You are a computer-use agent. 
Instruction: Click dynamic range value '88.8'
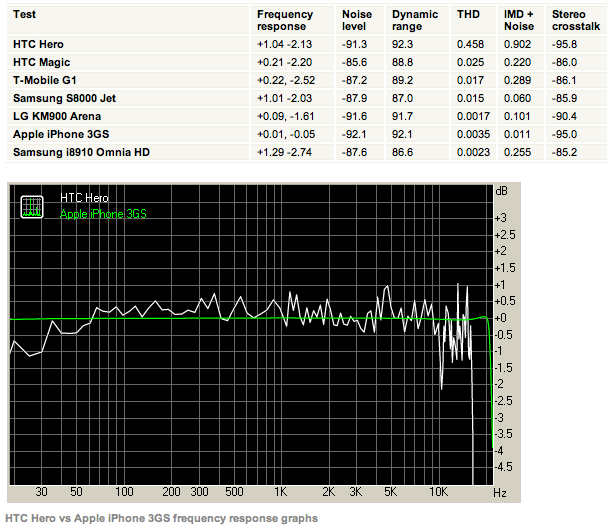pyautogui.click(x=402, y=62)
